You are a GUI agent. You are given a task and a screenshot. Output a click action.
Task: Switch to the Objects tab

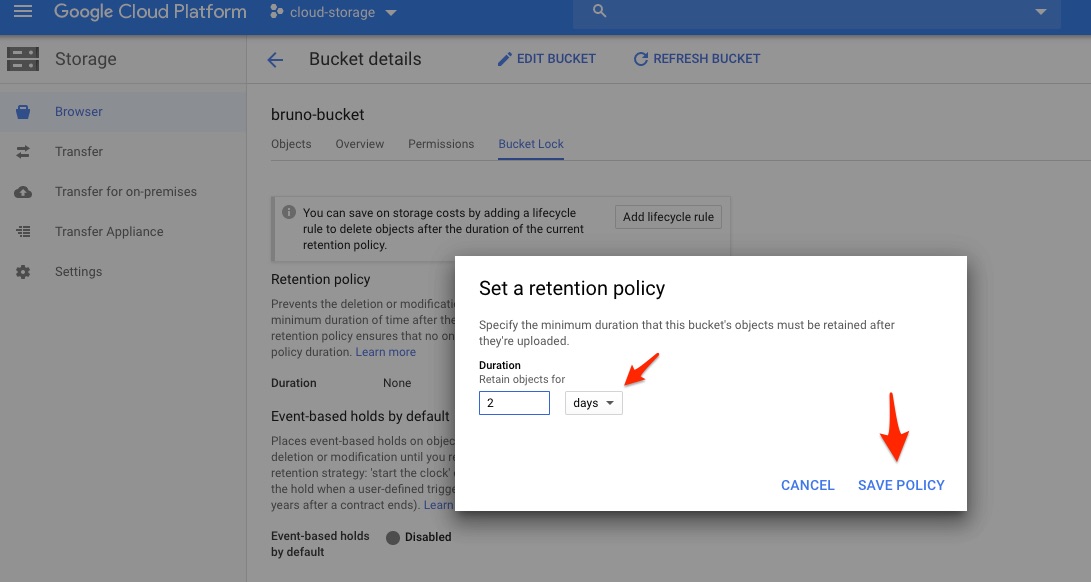[291, 144]
